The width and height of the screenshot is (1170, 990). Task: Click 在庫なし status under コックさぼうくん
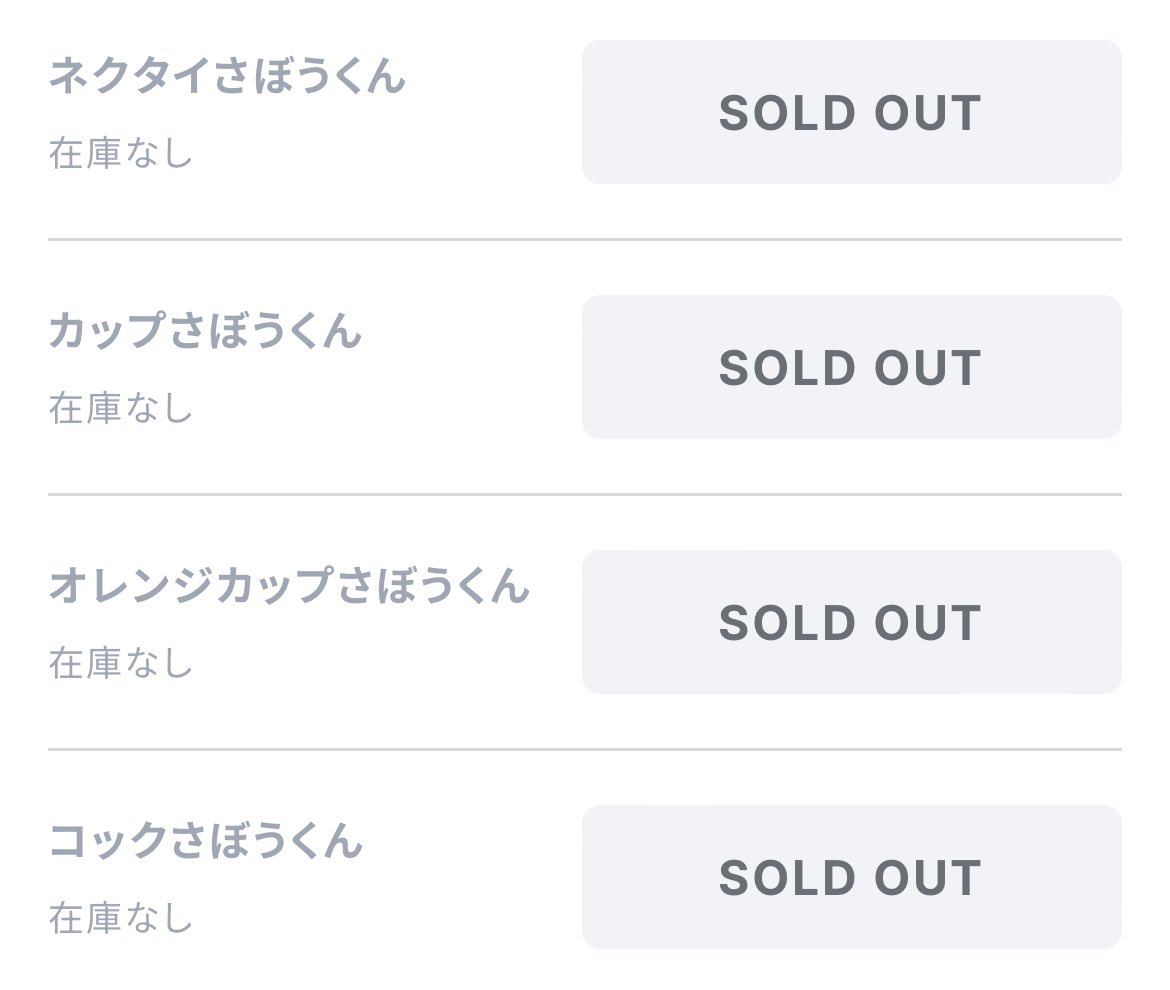[x=121, y=919]
